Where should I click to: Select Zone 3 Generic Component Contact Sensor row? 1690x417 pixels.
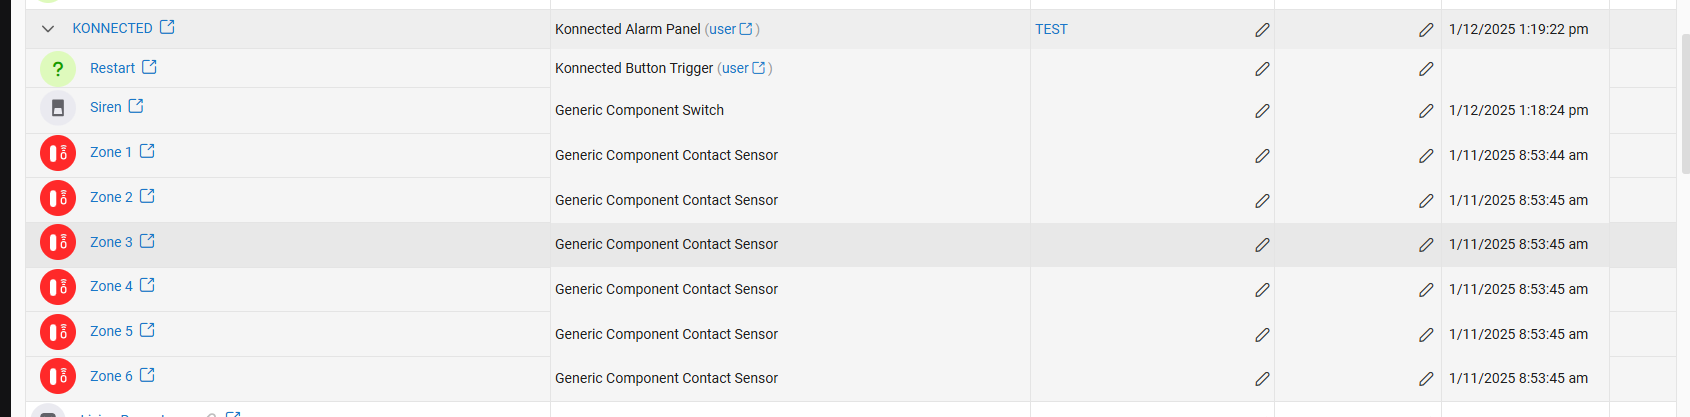[850, 245]
